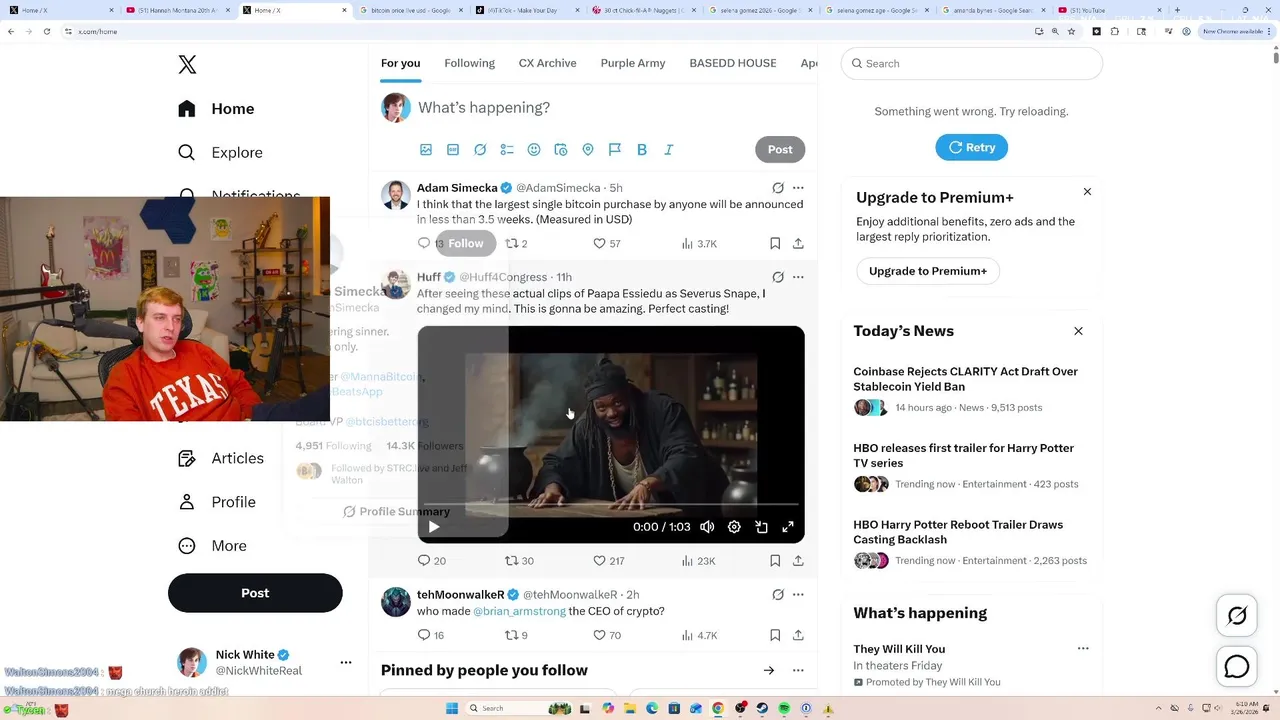Go to Profile in the sidebar

tap(217, 502)
